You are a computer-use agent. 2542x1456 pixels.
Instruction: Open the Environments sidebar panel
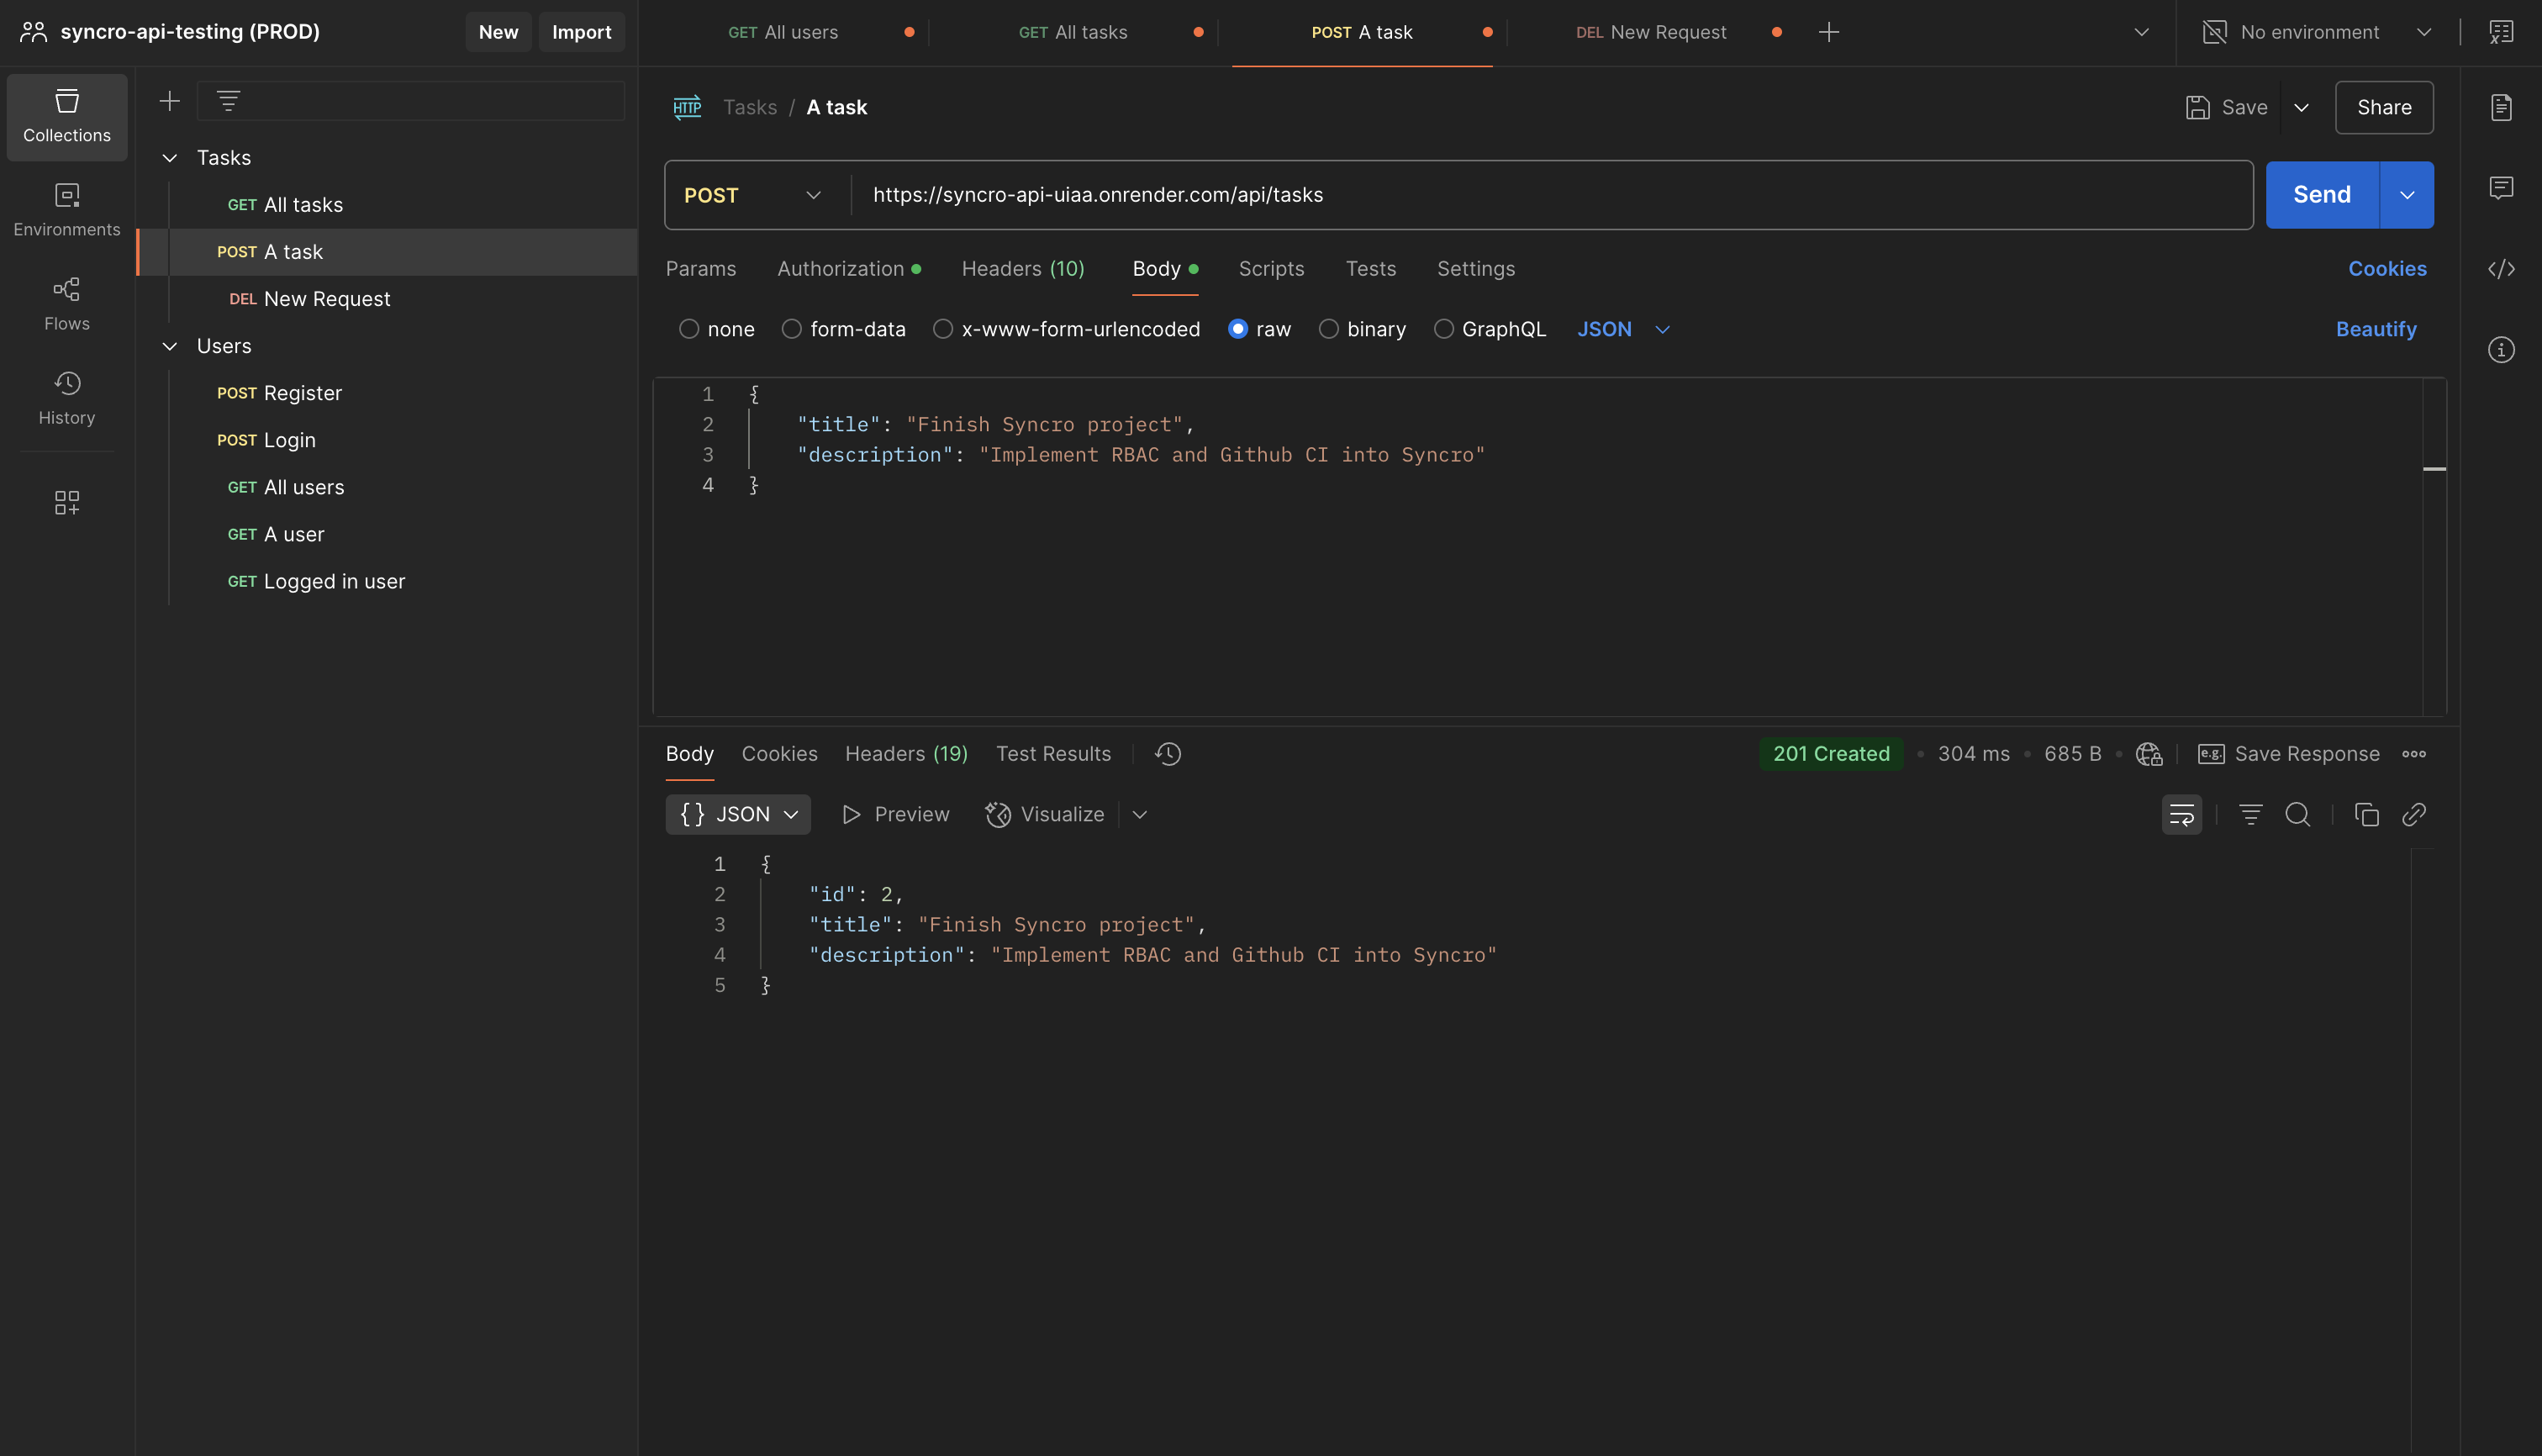point(67,211)
